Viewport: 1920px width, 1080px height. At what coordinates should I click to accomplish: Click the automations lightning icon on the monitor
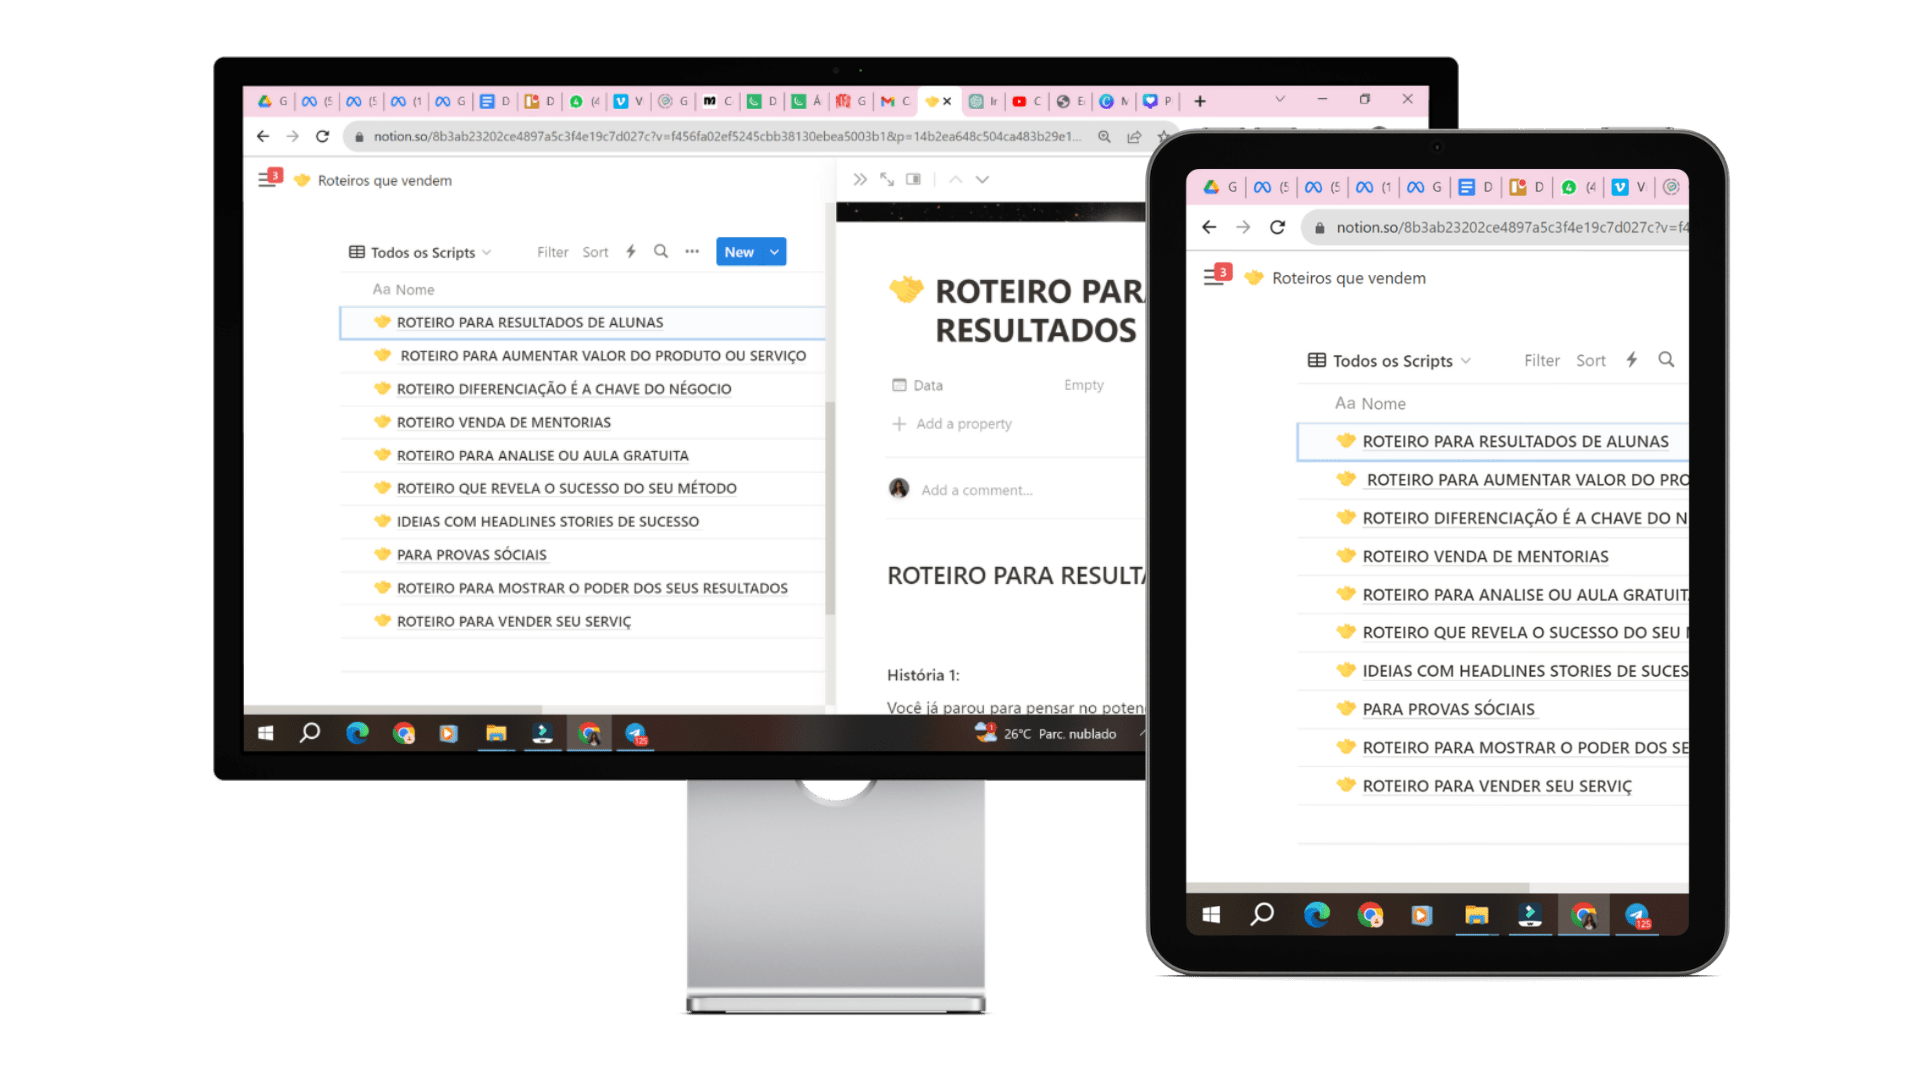tap(631, 252)
